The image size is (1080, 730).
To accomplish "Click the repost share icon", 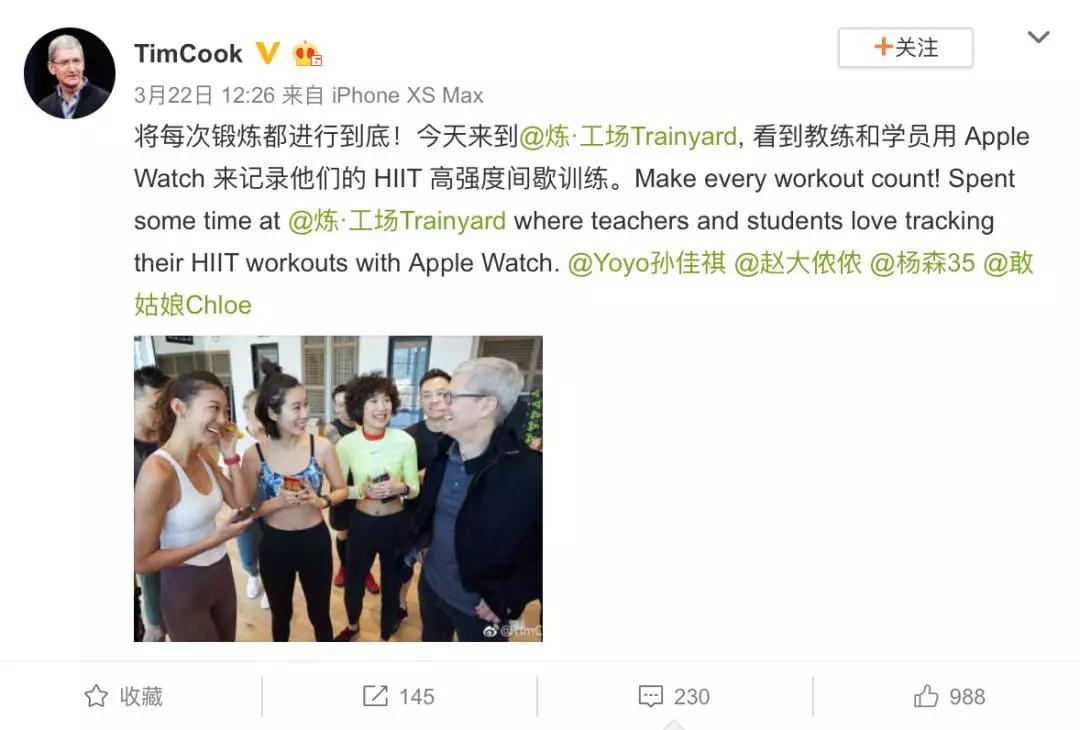I will click(375, 696).
